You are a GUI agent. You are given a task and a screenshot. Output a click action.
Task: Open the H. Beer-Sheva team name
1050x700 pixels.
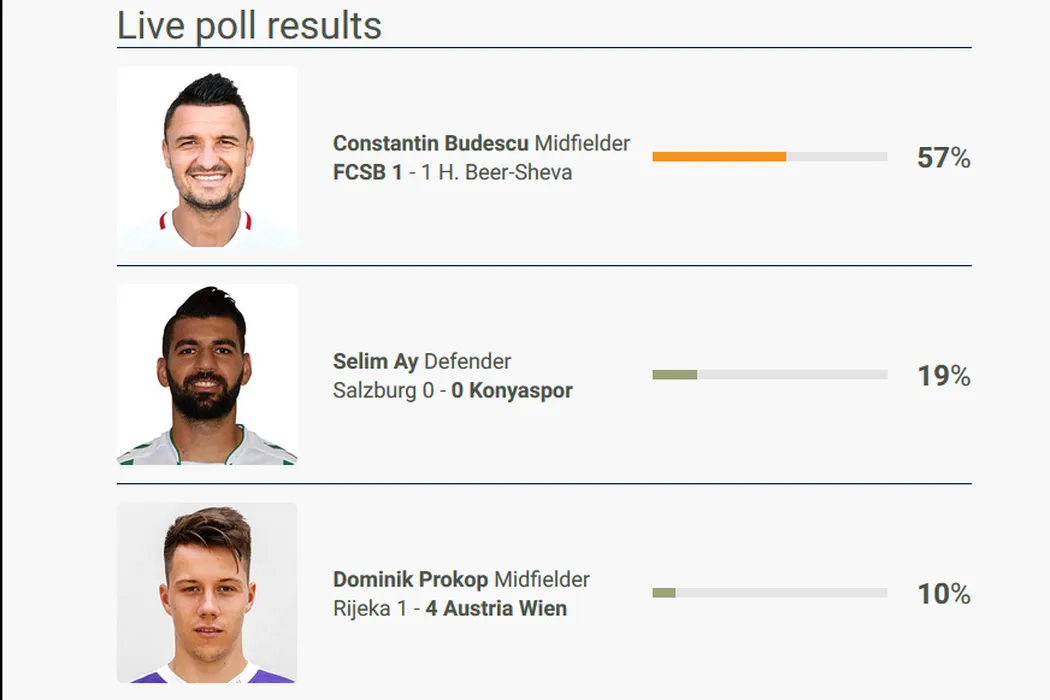[505, 172]
